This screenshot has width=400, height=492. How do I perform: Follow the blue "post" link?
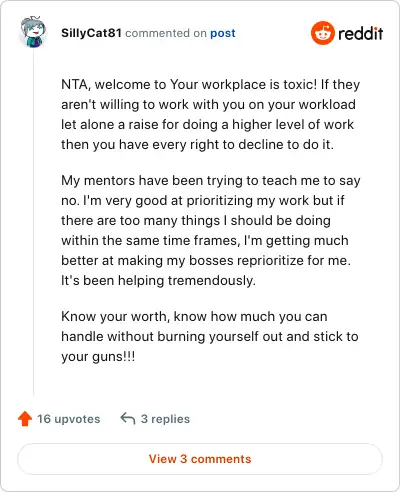(x=223, y=33)
